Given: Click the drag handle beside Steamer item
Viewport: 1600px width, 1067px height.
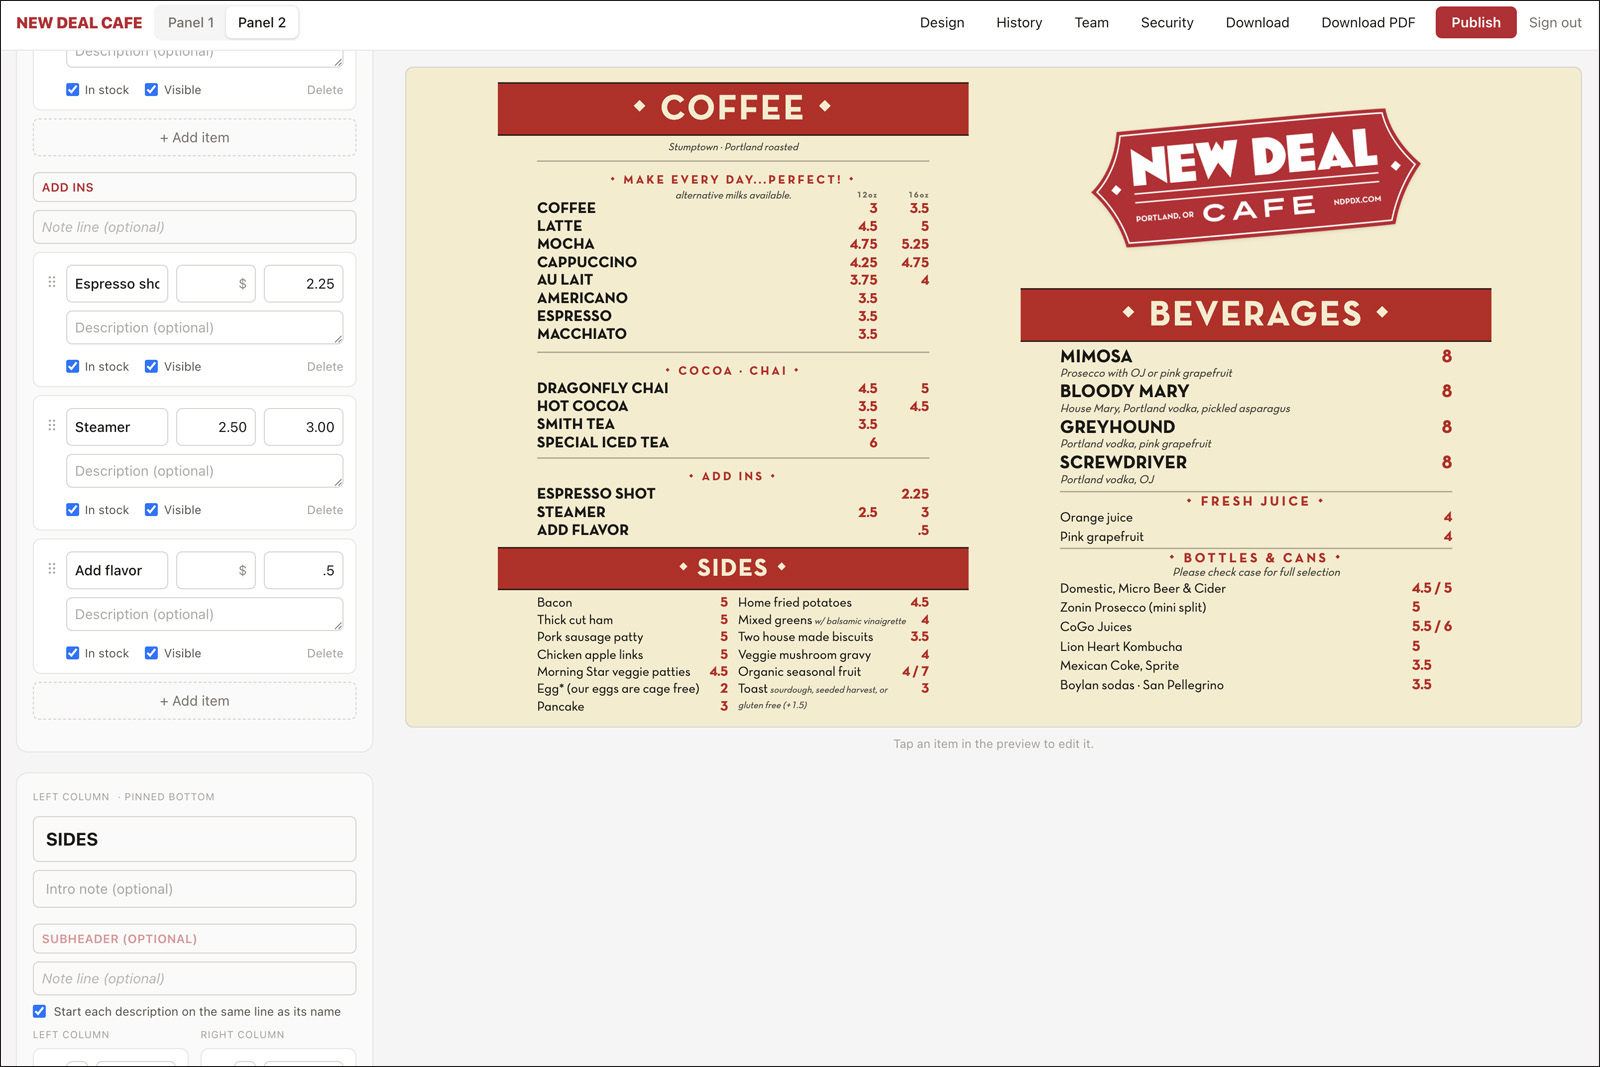Looking at the screenshot, I should tap(52, 425).
